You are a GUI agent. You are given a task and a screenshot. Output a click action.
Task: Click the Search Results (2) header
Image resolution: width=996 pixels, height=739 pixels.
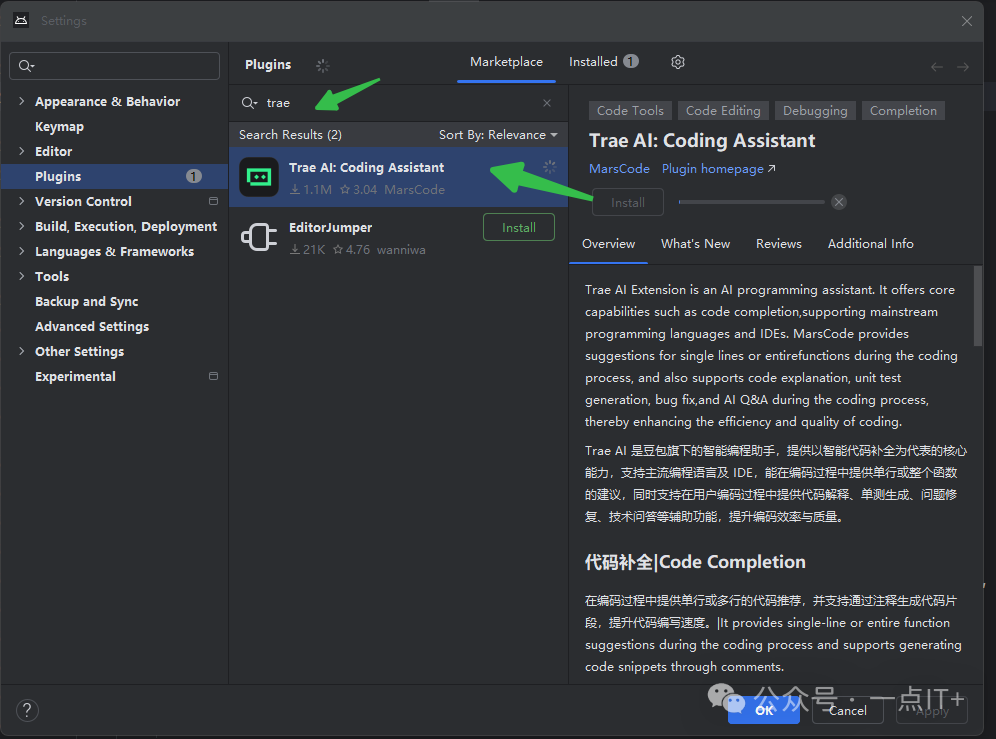[290, 135]
